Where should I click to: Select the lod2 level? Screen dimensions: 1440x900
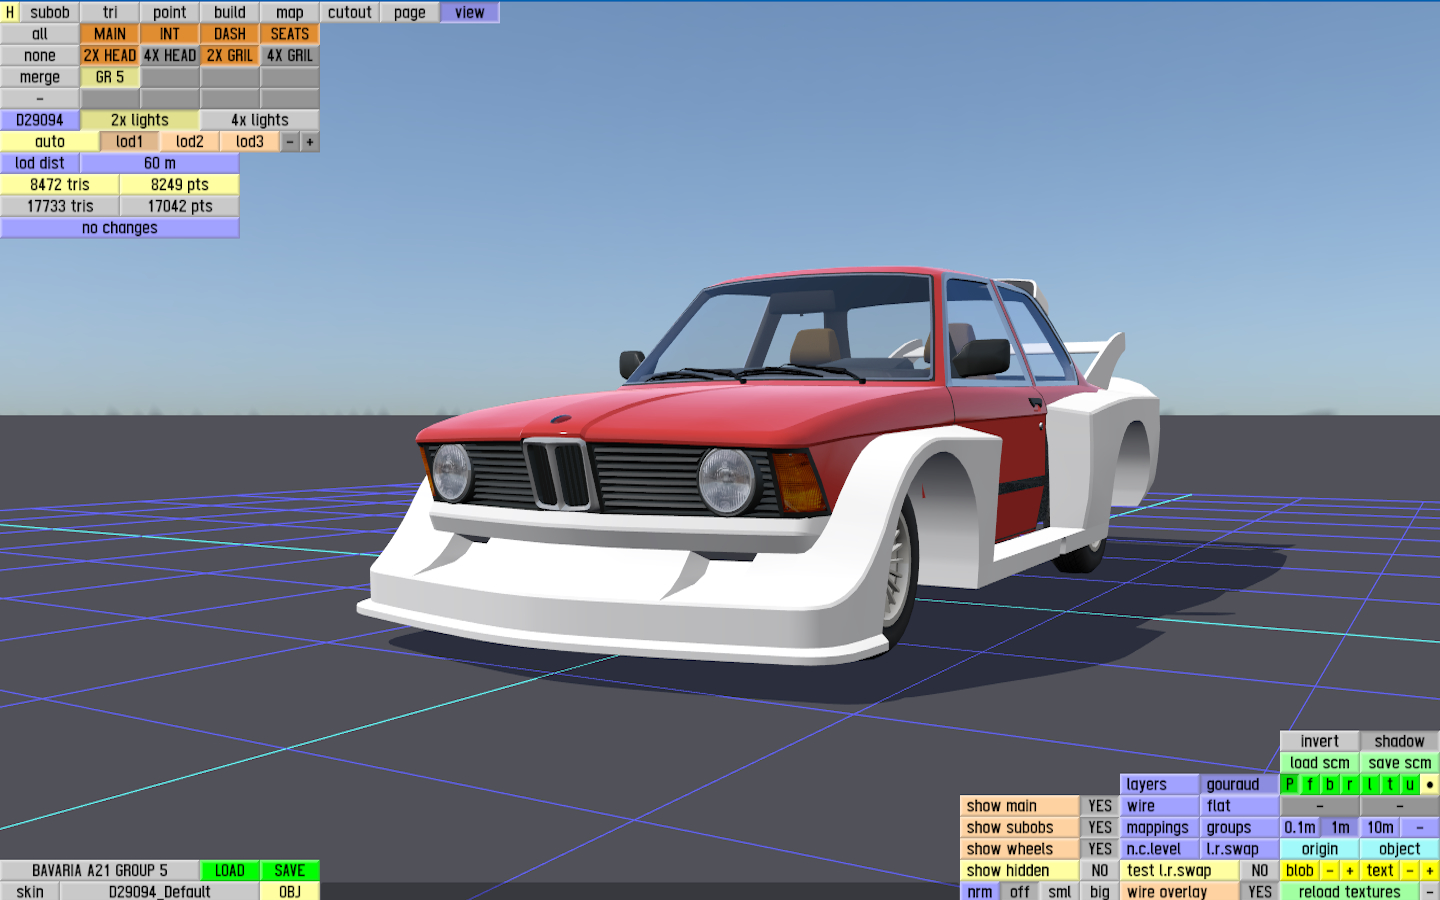coord(190,142)
